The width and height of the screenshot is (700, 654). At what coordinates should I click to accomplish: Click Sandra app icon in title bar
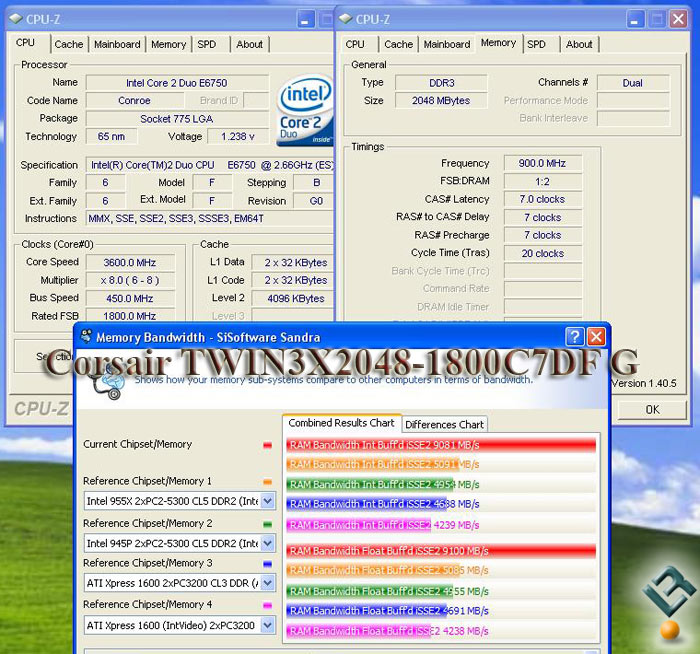86,336
